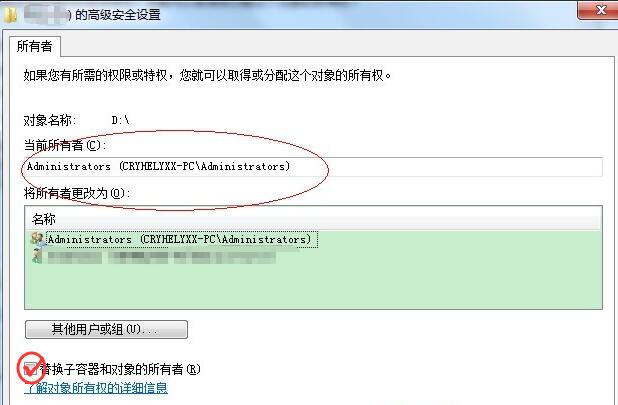Enable 替换子容器和对象的所有者 checkbox
The image size is (618, 405).
pos(30,369)
